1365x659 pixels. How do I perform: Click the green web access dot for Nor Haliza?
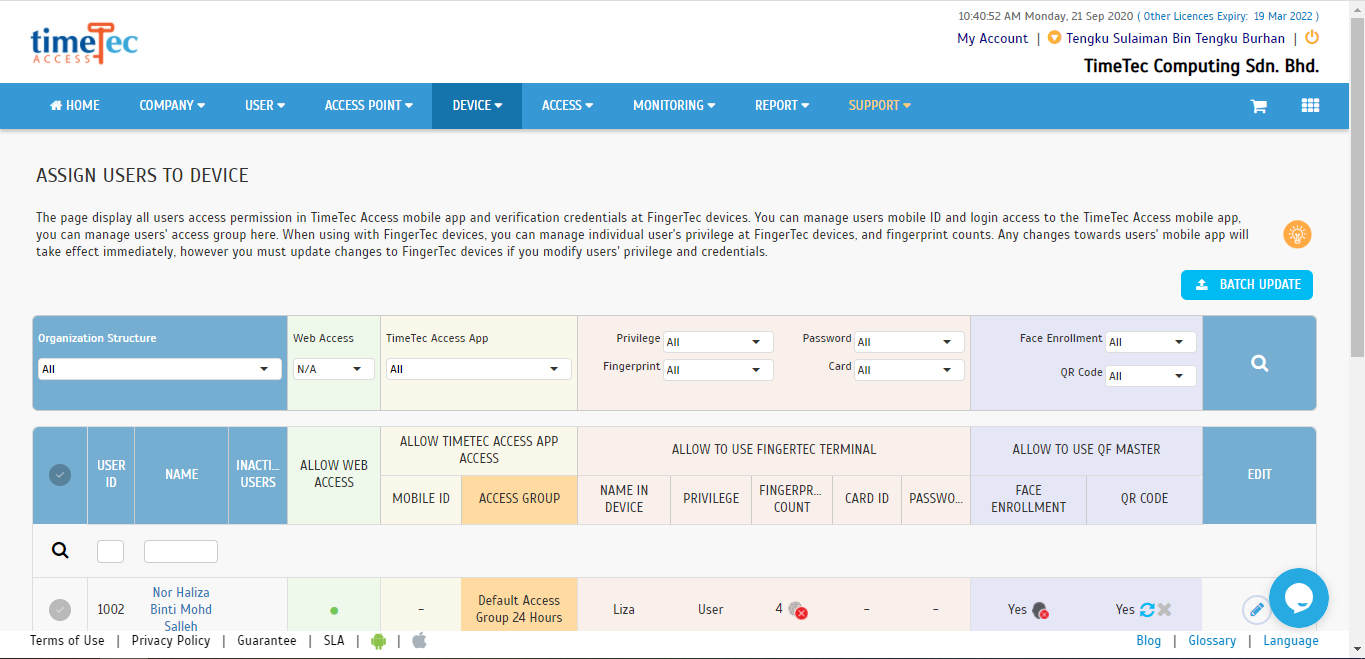pos(334,610)
